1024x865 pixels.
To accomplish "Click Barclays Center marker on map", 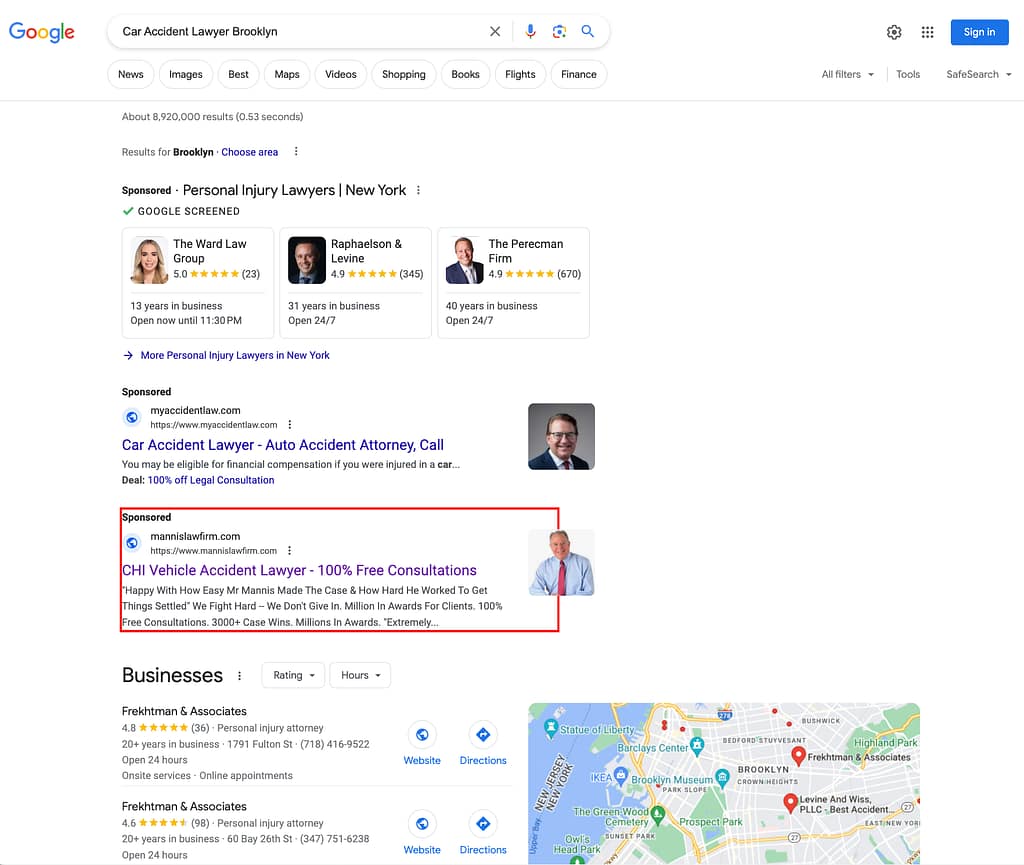I will [697, 744].
